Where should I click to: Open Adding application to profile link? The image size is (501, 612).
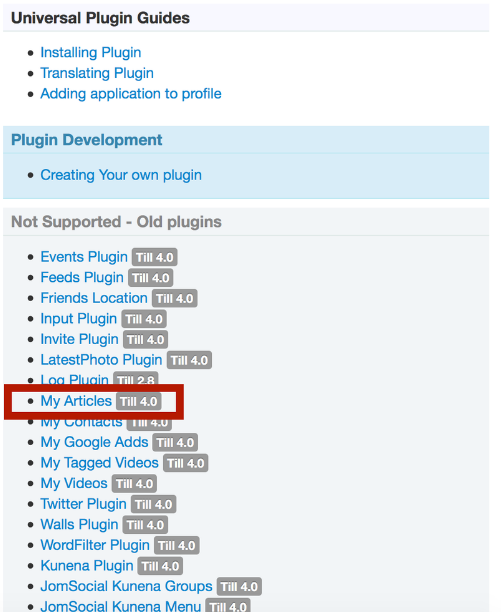click(x=131, y=94)
